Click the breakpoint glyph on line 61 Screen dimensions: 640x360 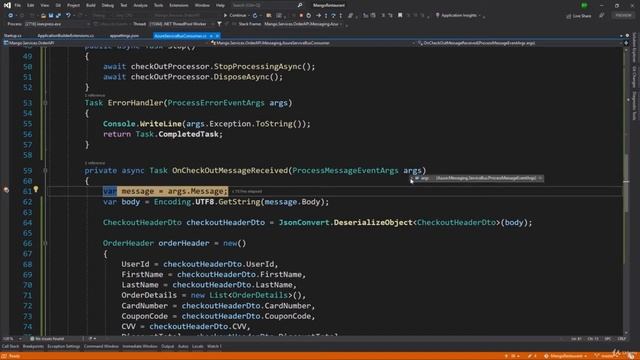(x=6, y=190)
